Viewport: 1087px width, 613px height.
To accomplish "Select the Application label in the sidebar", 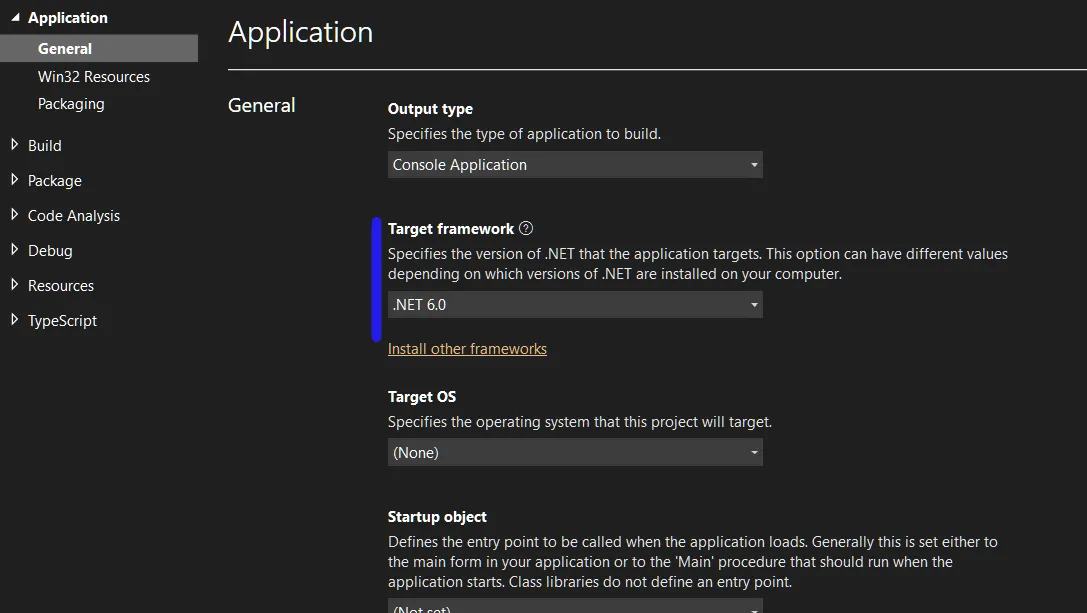I will (68, 18).
